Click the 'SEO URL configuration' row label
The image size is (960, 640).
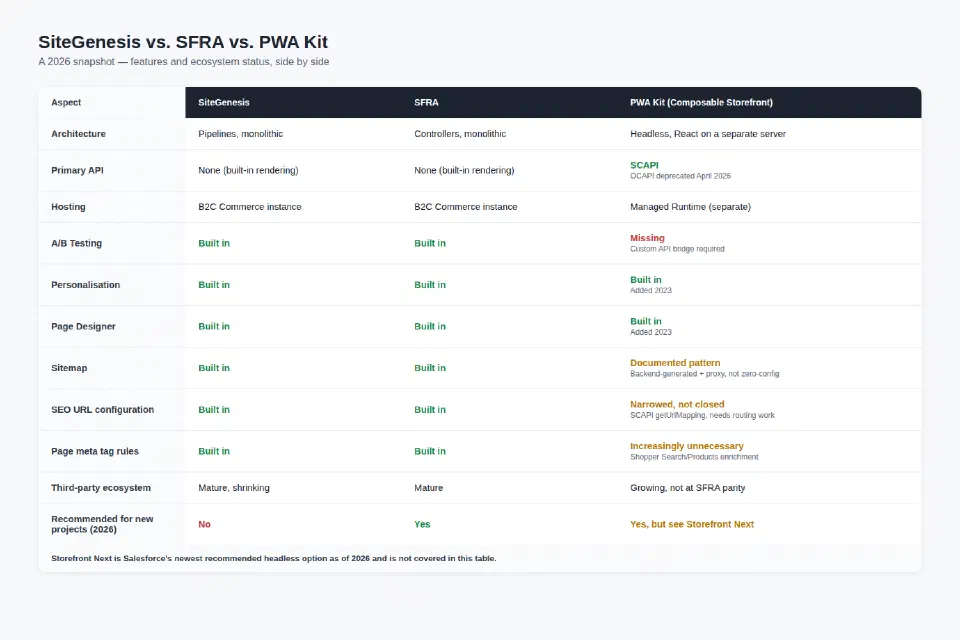103,410
